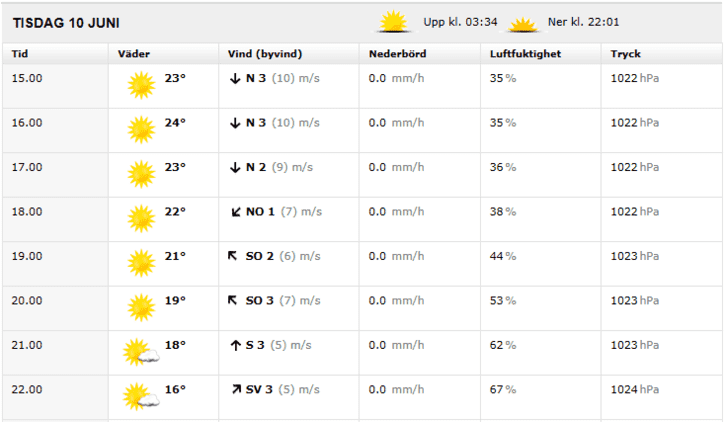
Task: Select the Nederbörd column header
Action: coord(398,54)
